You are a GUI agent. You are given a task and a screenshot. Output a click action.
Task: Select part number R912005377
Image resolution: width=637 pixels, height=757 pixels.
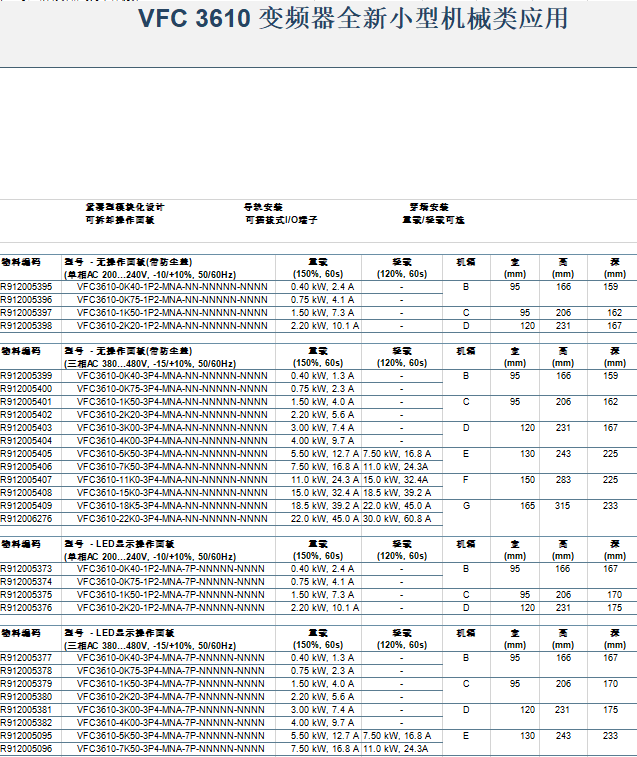(x=26, y=658)
